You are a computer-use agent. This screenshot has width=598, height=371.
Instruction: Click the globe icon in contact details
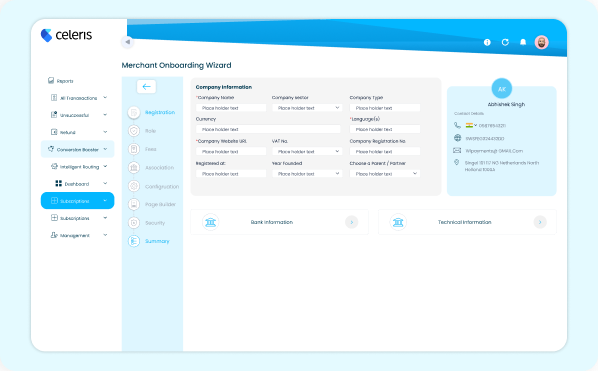(457, 138)
